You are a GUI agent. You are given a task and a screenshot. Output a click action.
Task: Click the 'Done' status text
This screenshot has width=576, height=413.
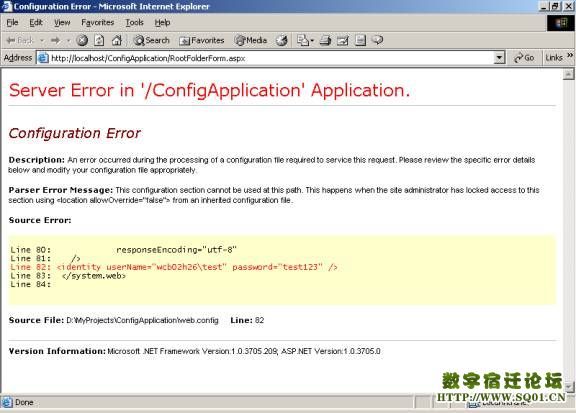(x=24, y=402)
